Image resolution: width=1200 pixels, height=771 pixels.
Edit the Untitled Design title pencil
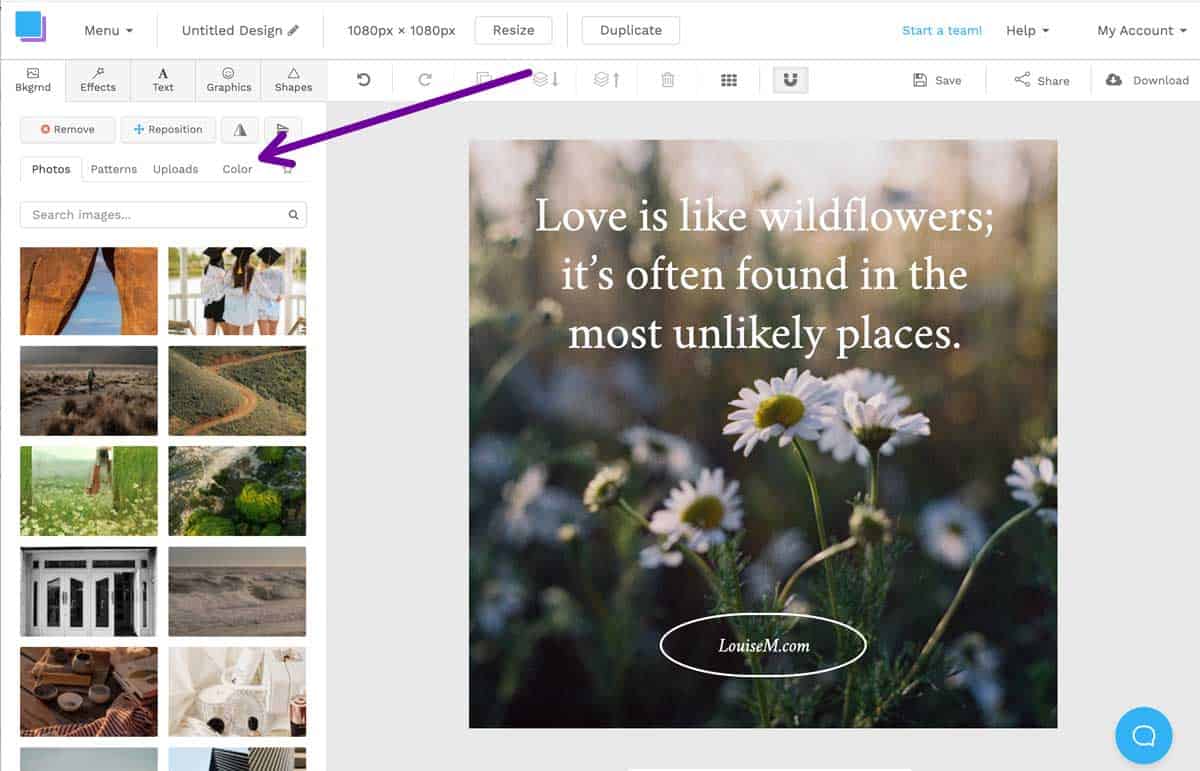click(293, 30)
